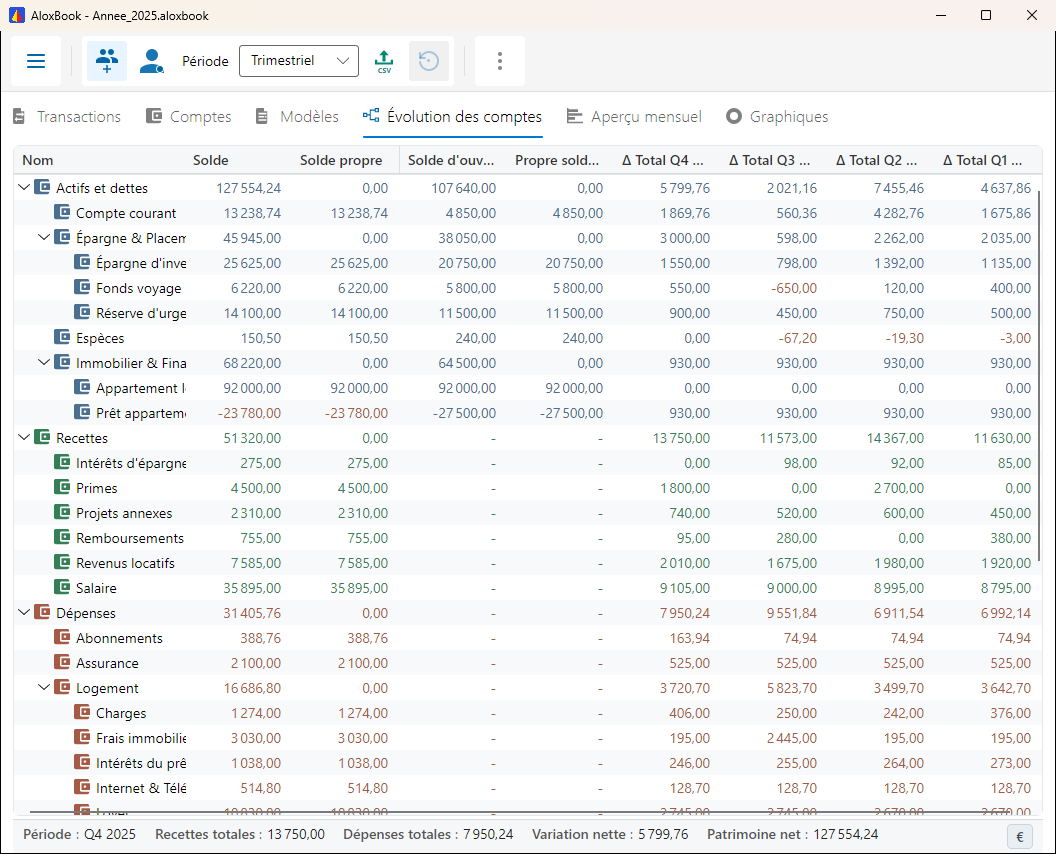1056x854 pixels.
Task: Collapse the Épargne & Placements node
Action: click(44, 237)
